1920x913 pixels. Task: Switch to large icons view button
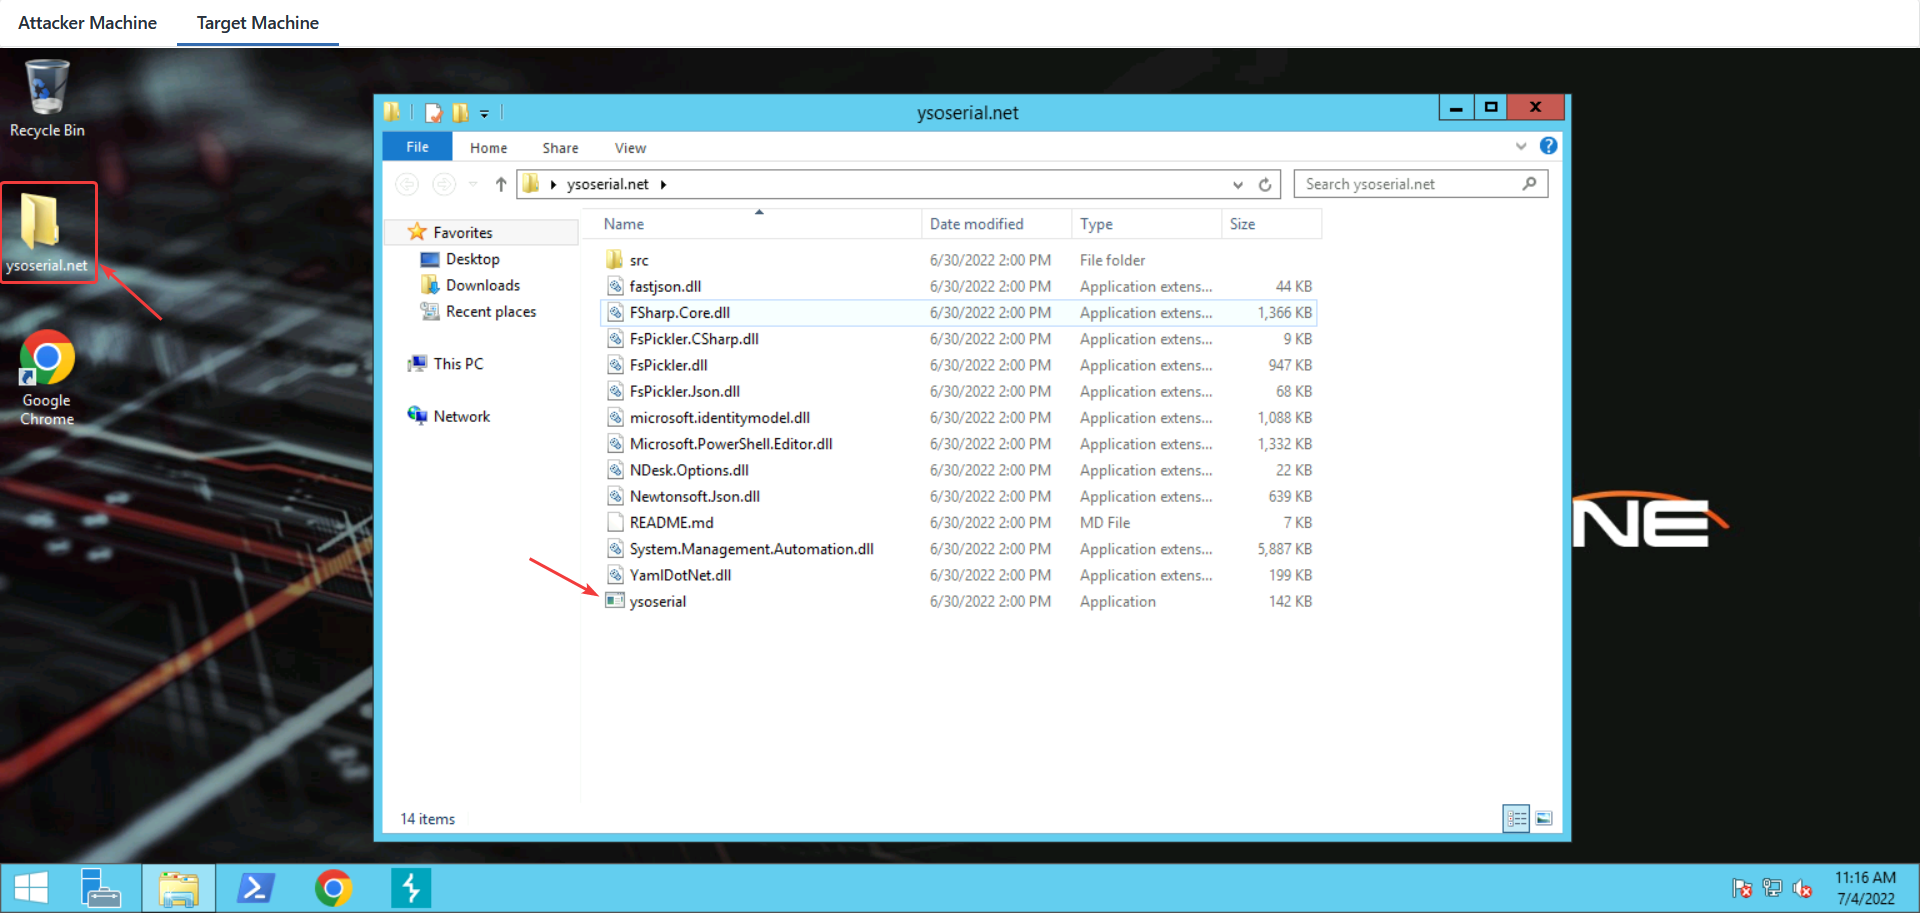1544,819
